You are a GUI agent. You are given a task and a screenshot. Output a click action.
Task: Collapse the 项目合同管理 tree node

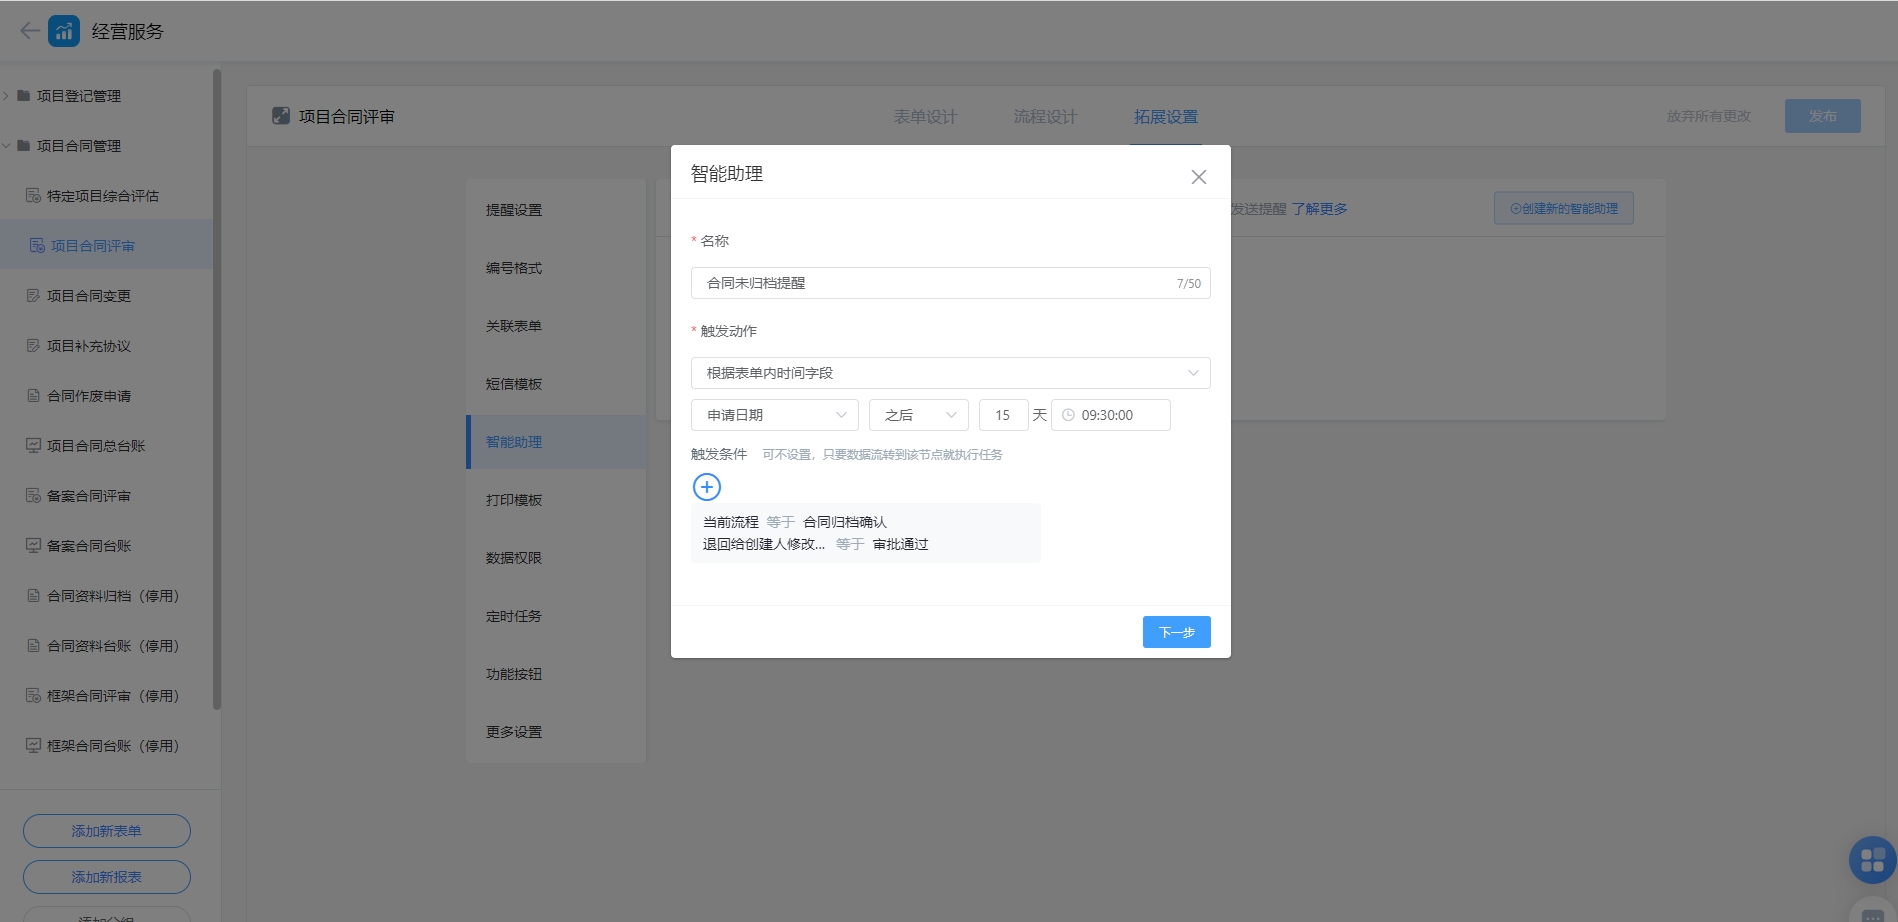click(6, 146)
